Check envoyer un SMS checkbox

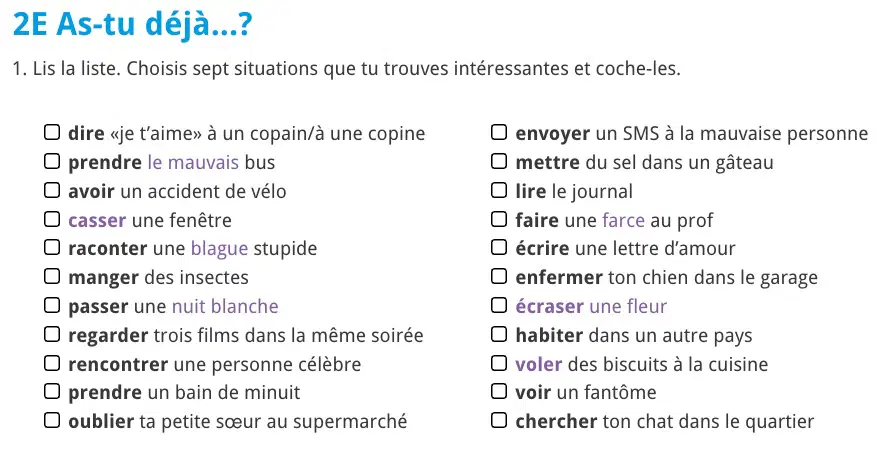click(499, 133)
